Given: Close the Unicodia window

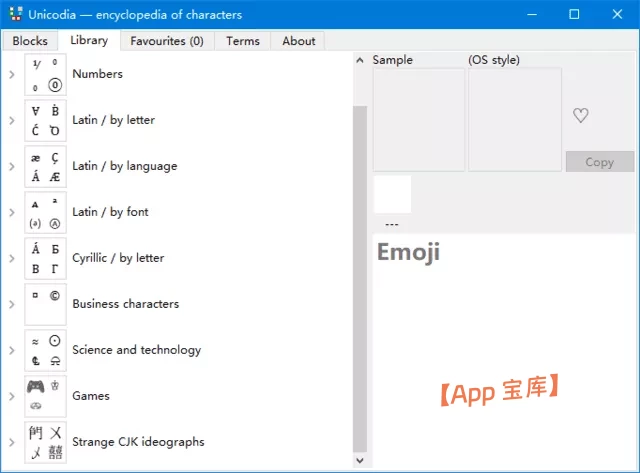Looking at the screenshot, I should [x=617, y=14].
